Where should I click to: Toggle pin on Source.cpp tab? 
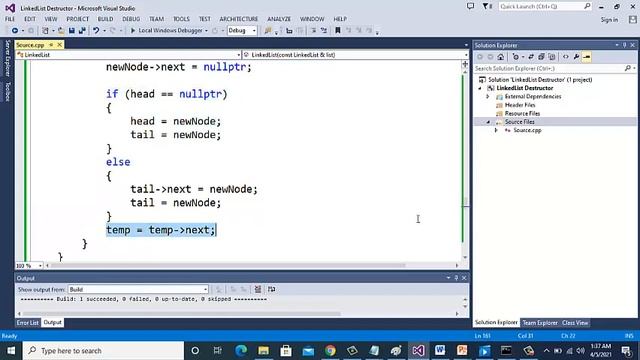point(51,45)
